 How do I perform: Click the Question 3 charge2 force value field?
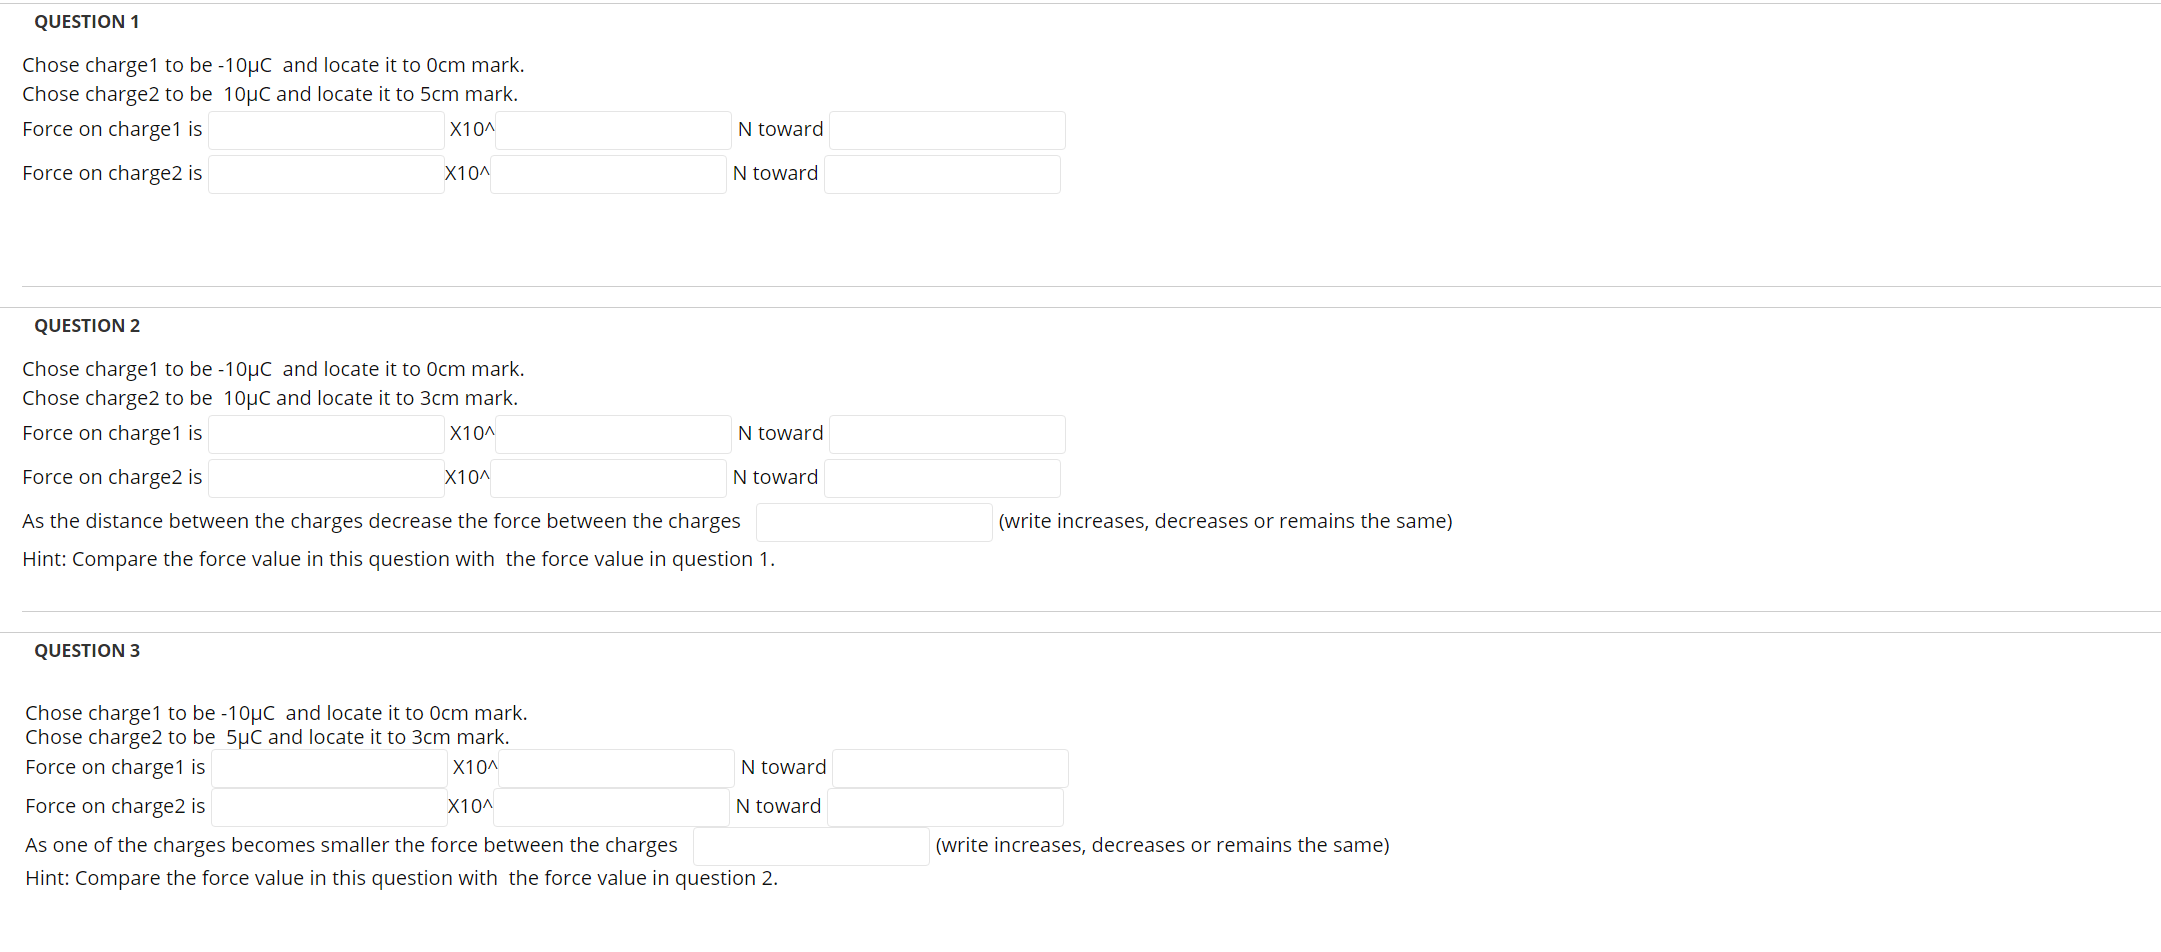coord(328,807)
